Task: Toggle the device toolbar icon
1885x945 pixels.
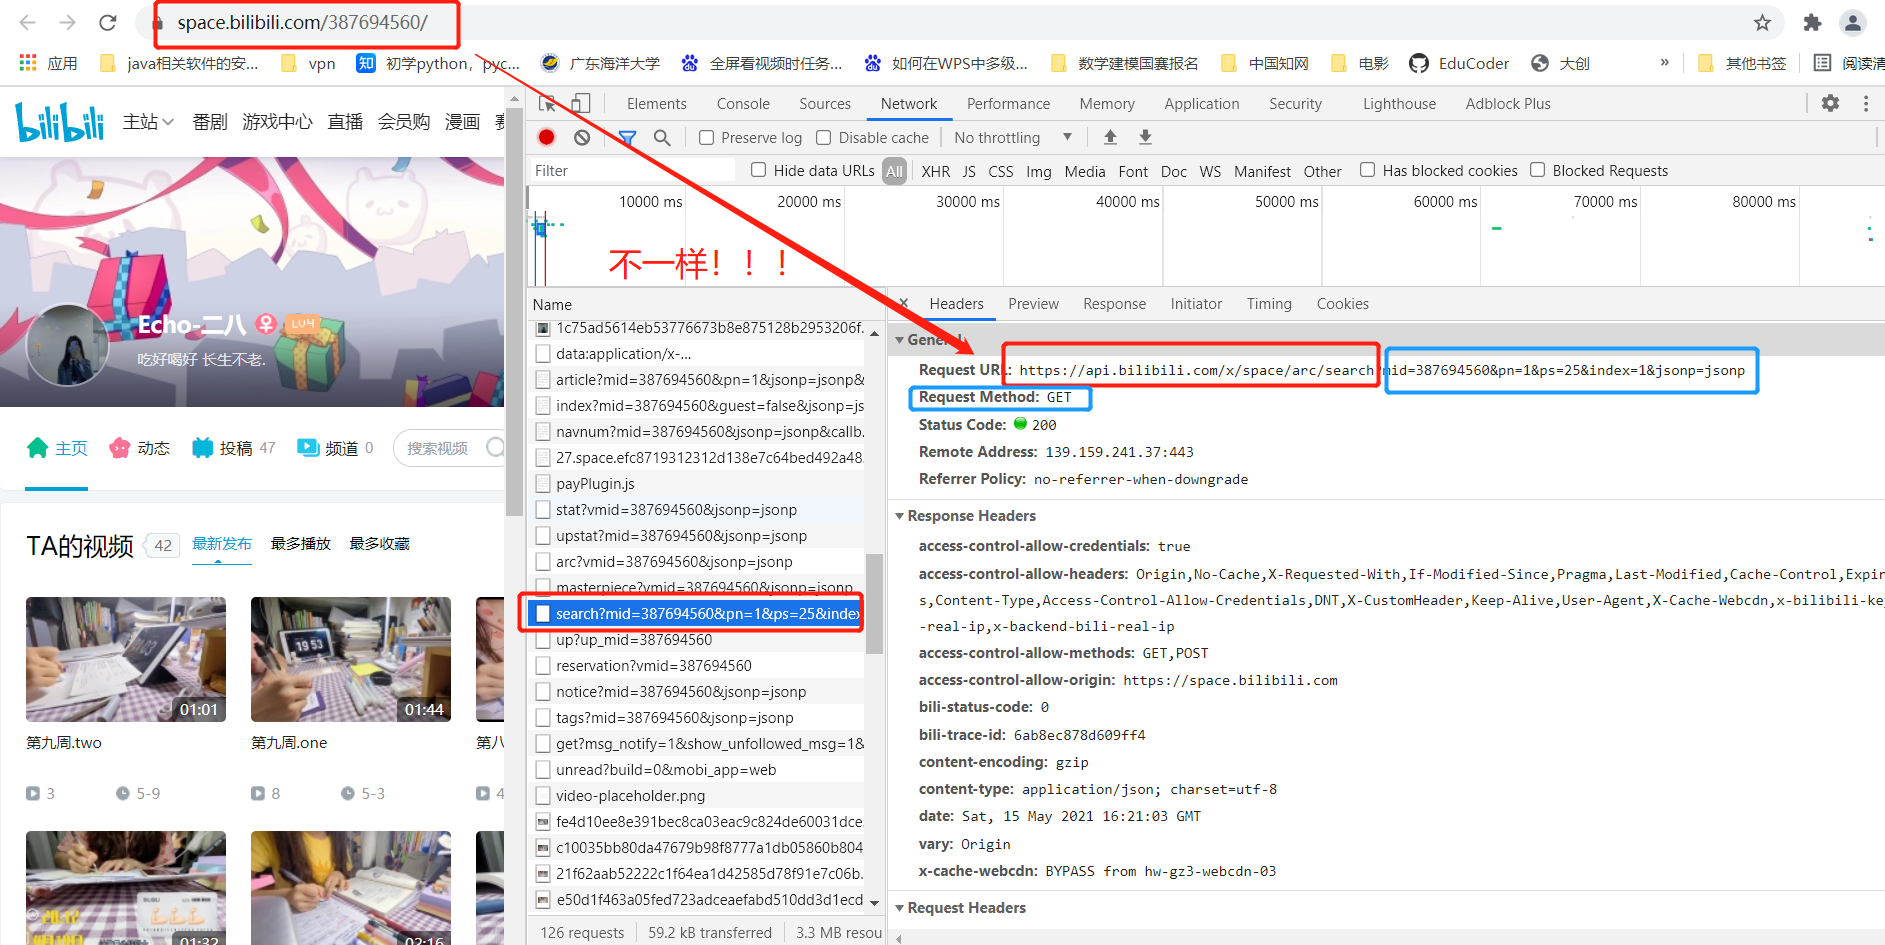Action: point(581,103)
